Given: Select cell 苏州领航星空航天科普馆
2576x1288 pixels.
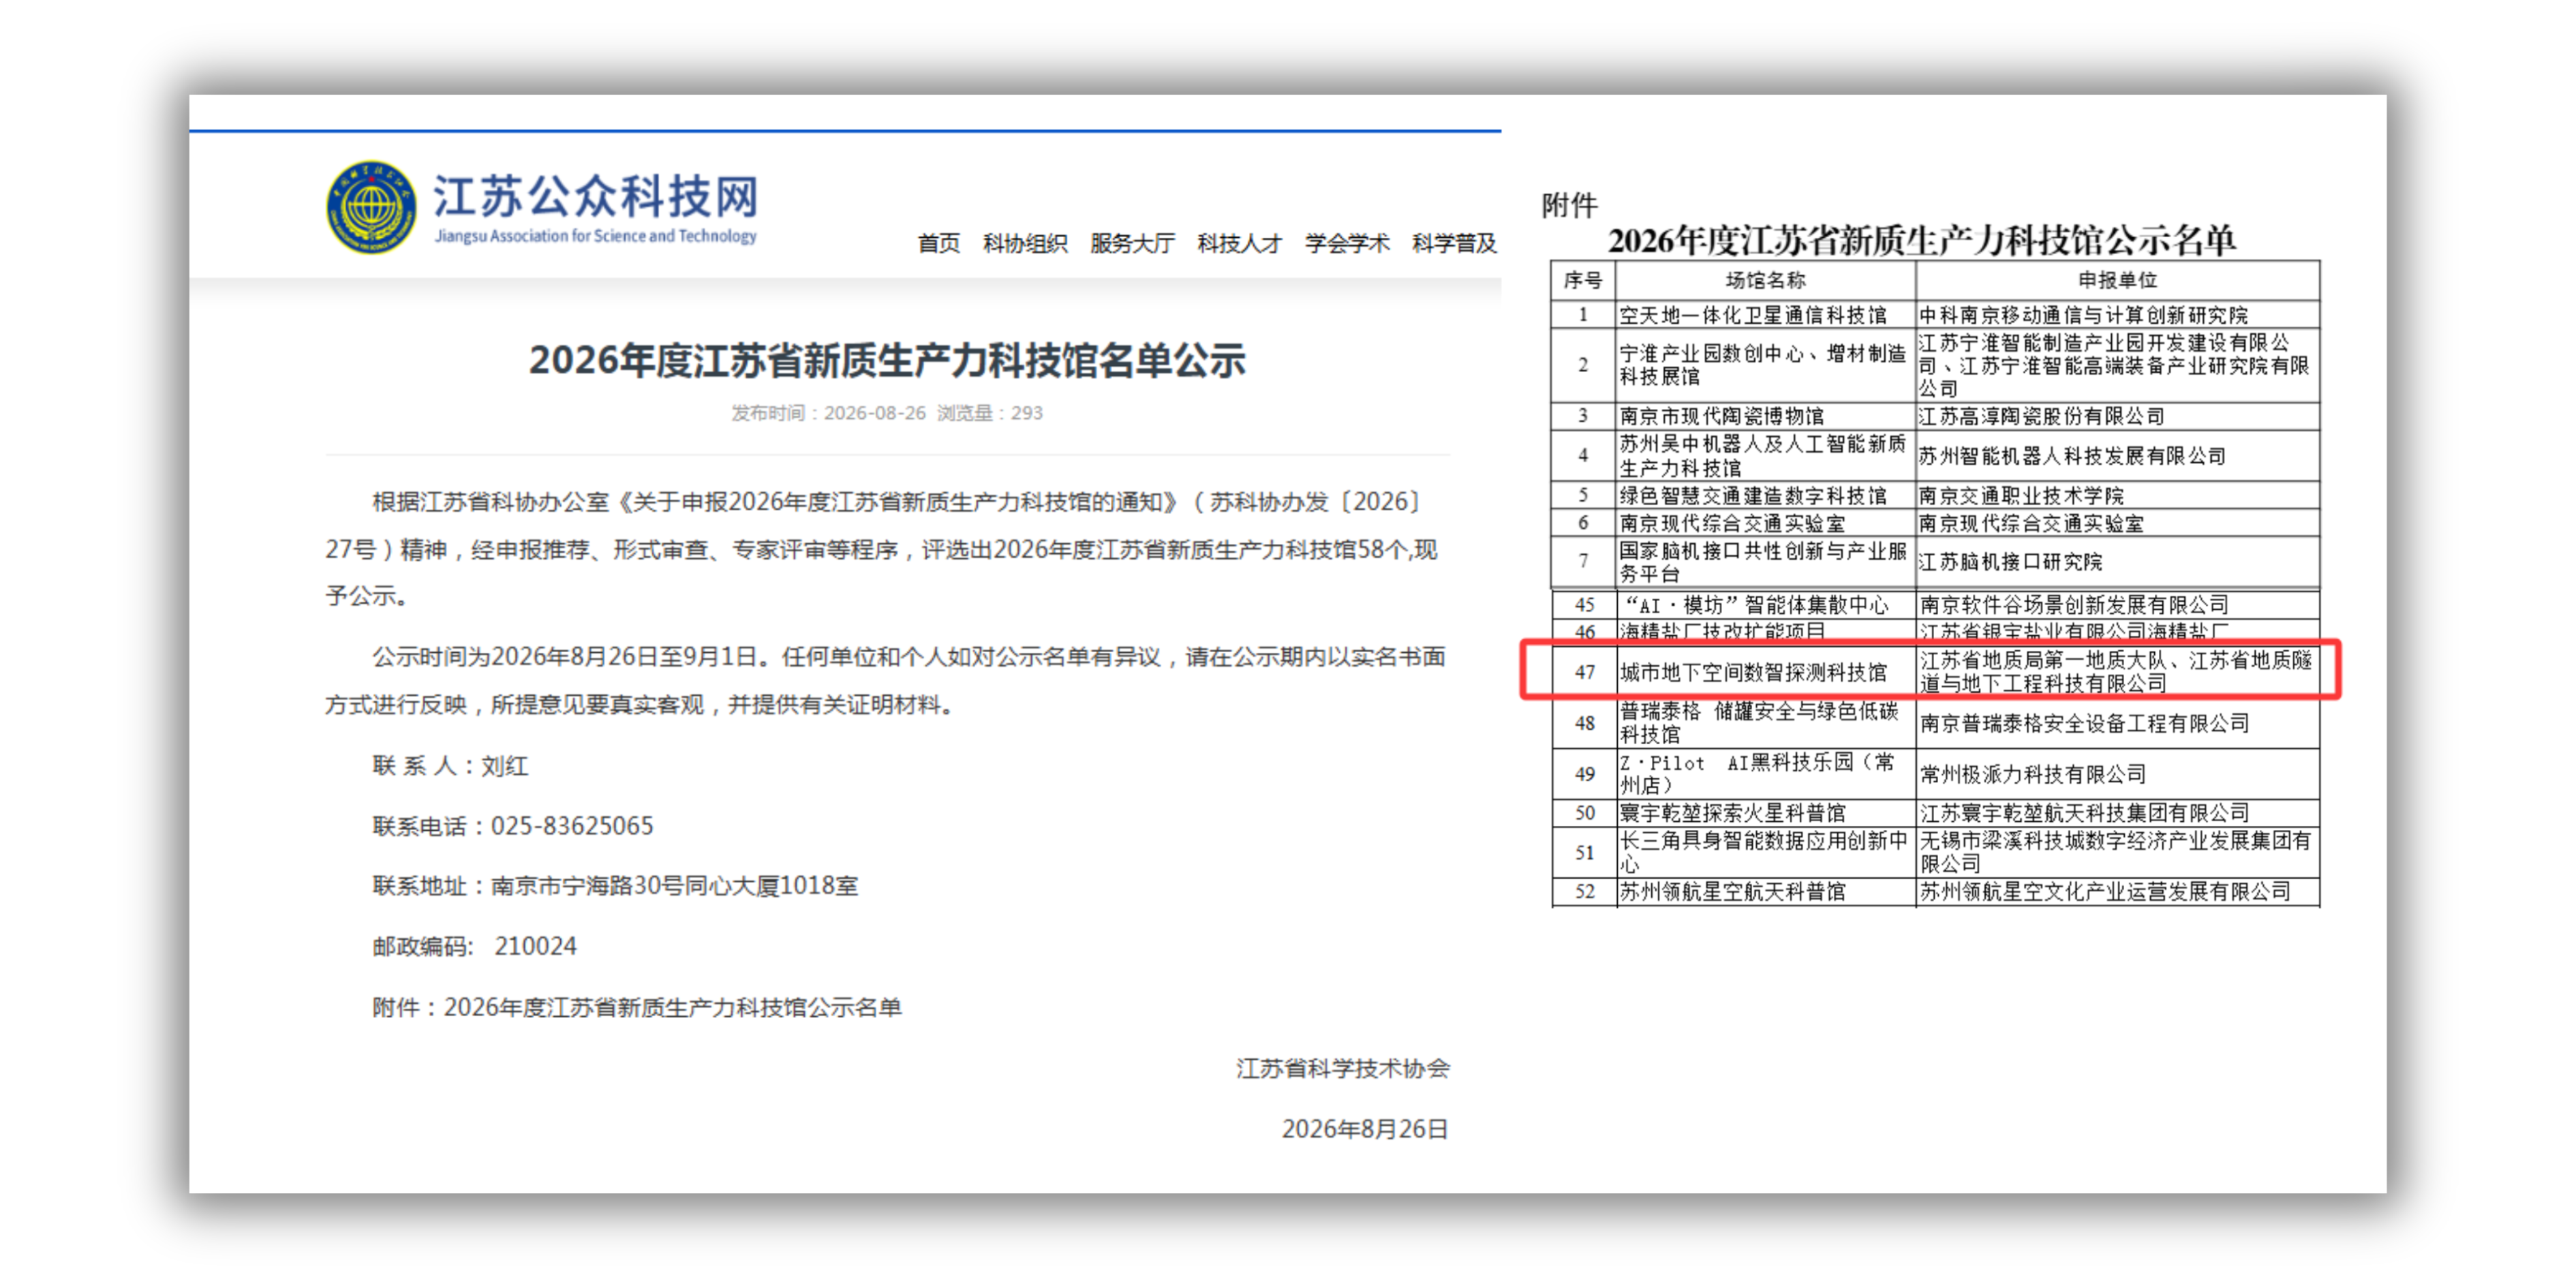Looking at the screenshot, I should (x=1765, y=892).
